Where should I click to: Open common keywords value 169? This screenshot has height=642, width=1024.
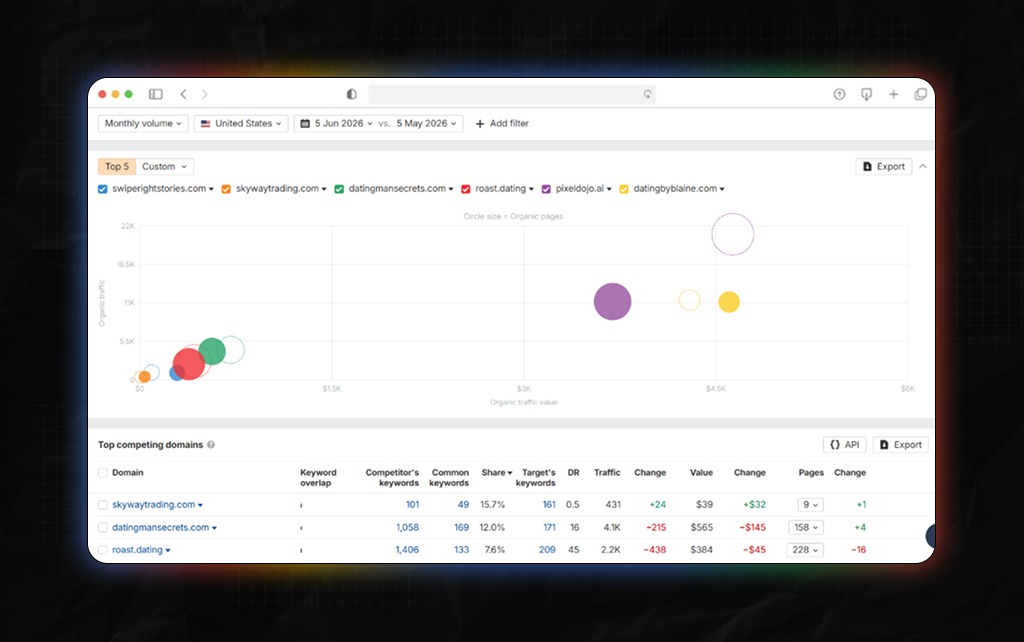click(x=462, y=527)
